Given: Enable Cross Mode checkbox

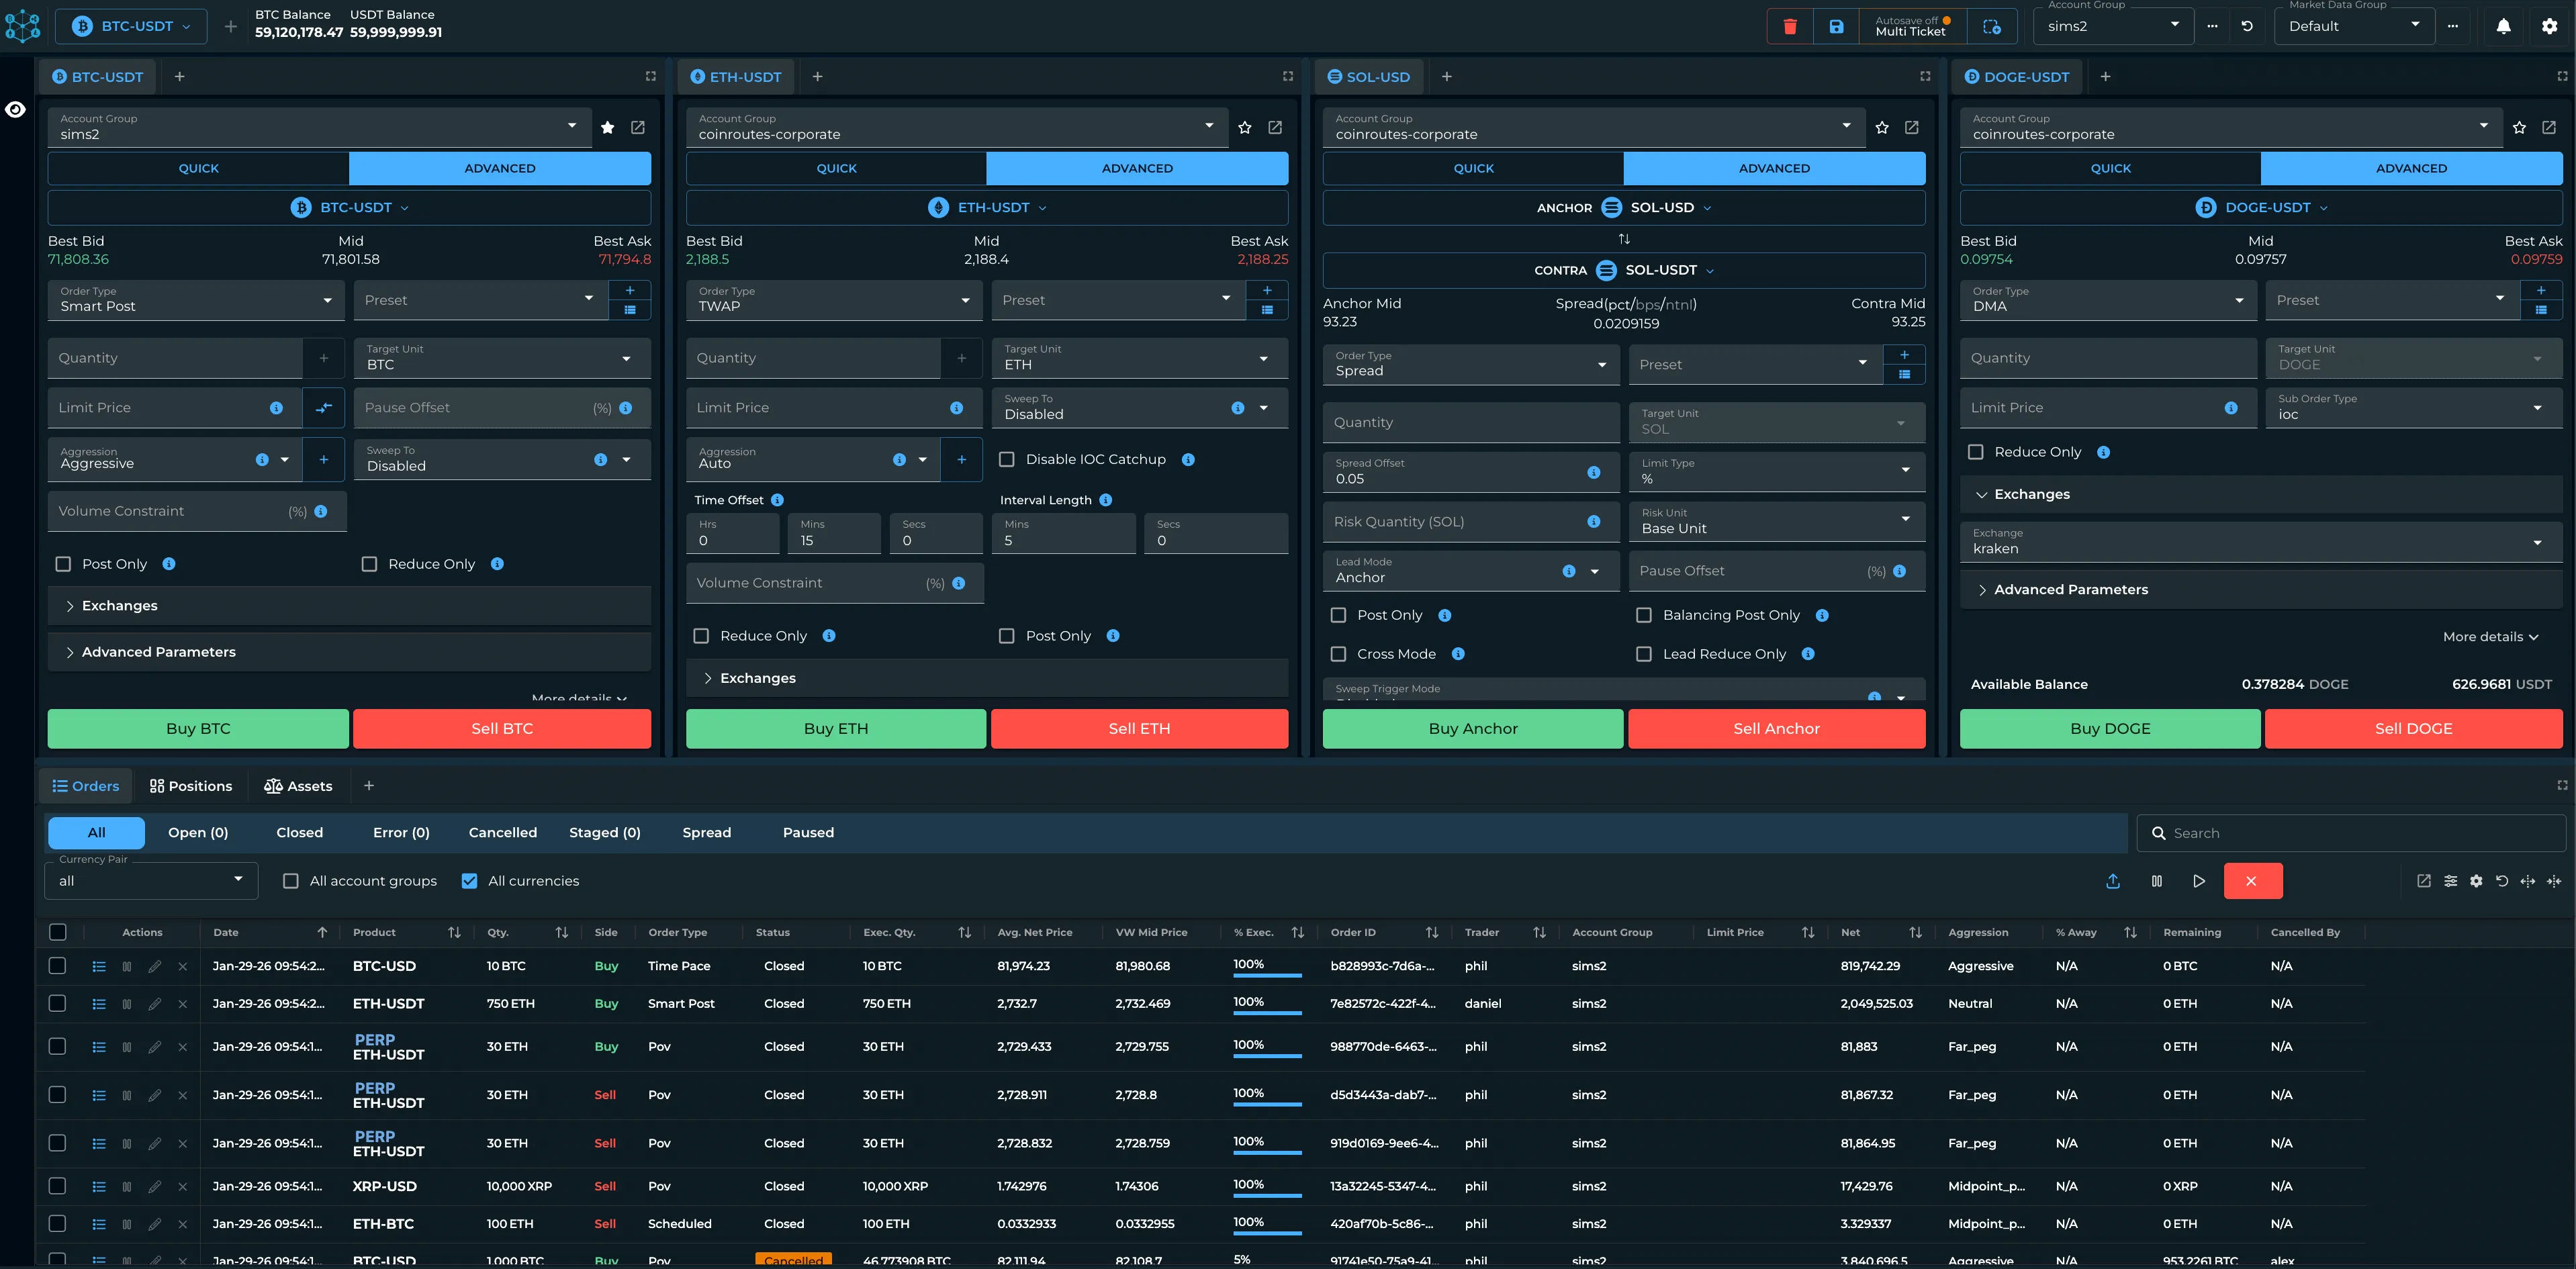Looking at the screenshot, I should [x=1338, y=654].
